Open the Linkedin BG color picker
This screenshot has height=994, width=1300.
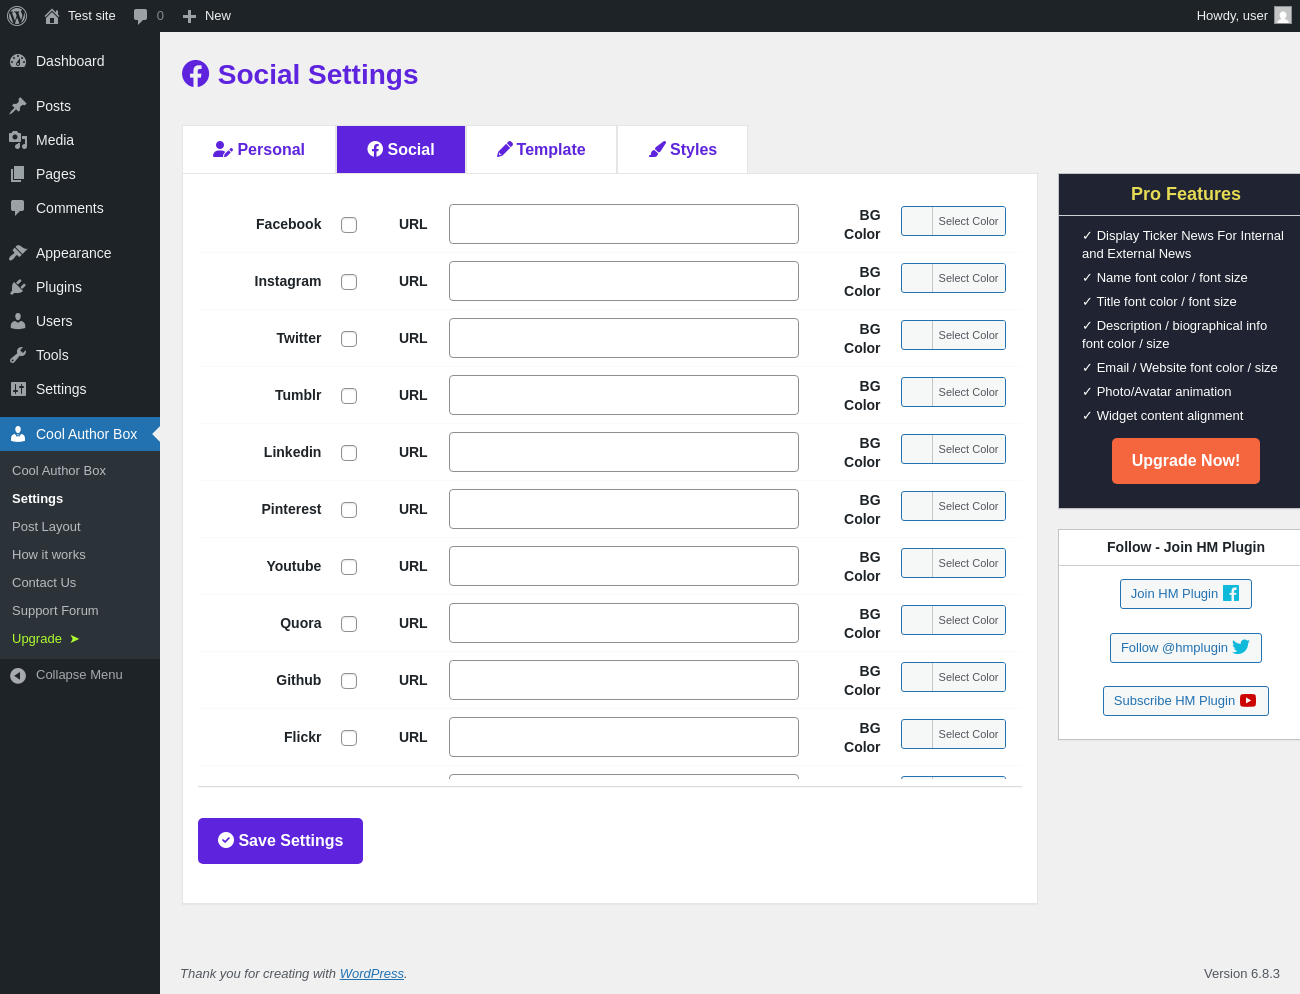pos(953,449)
